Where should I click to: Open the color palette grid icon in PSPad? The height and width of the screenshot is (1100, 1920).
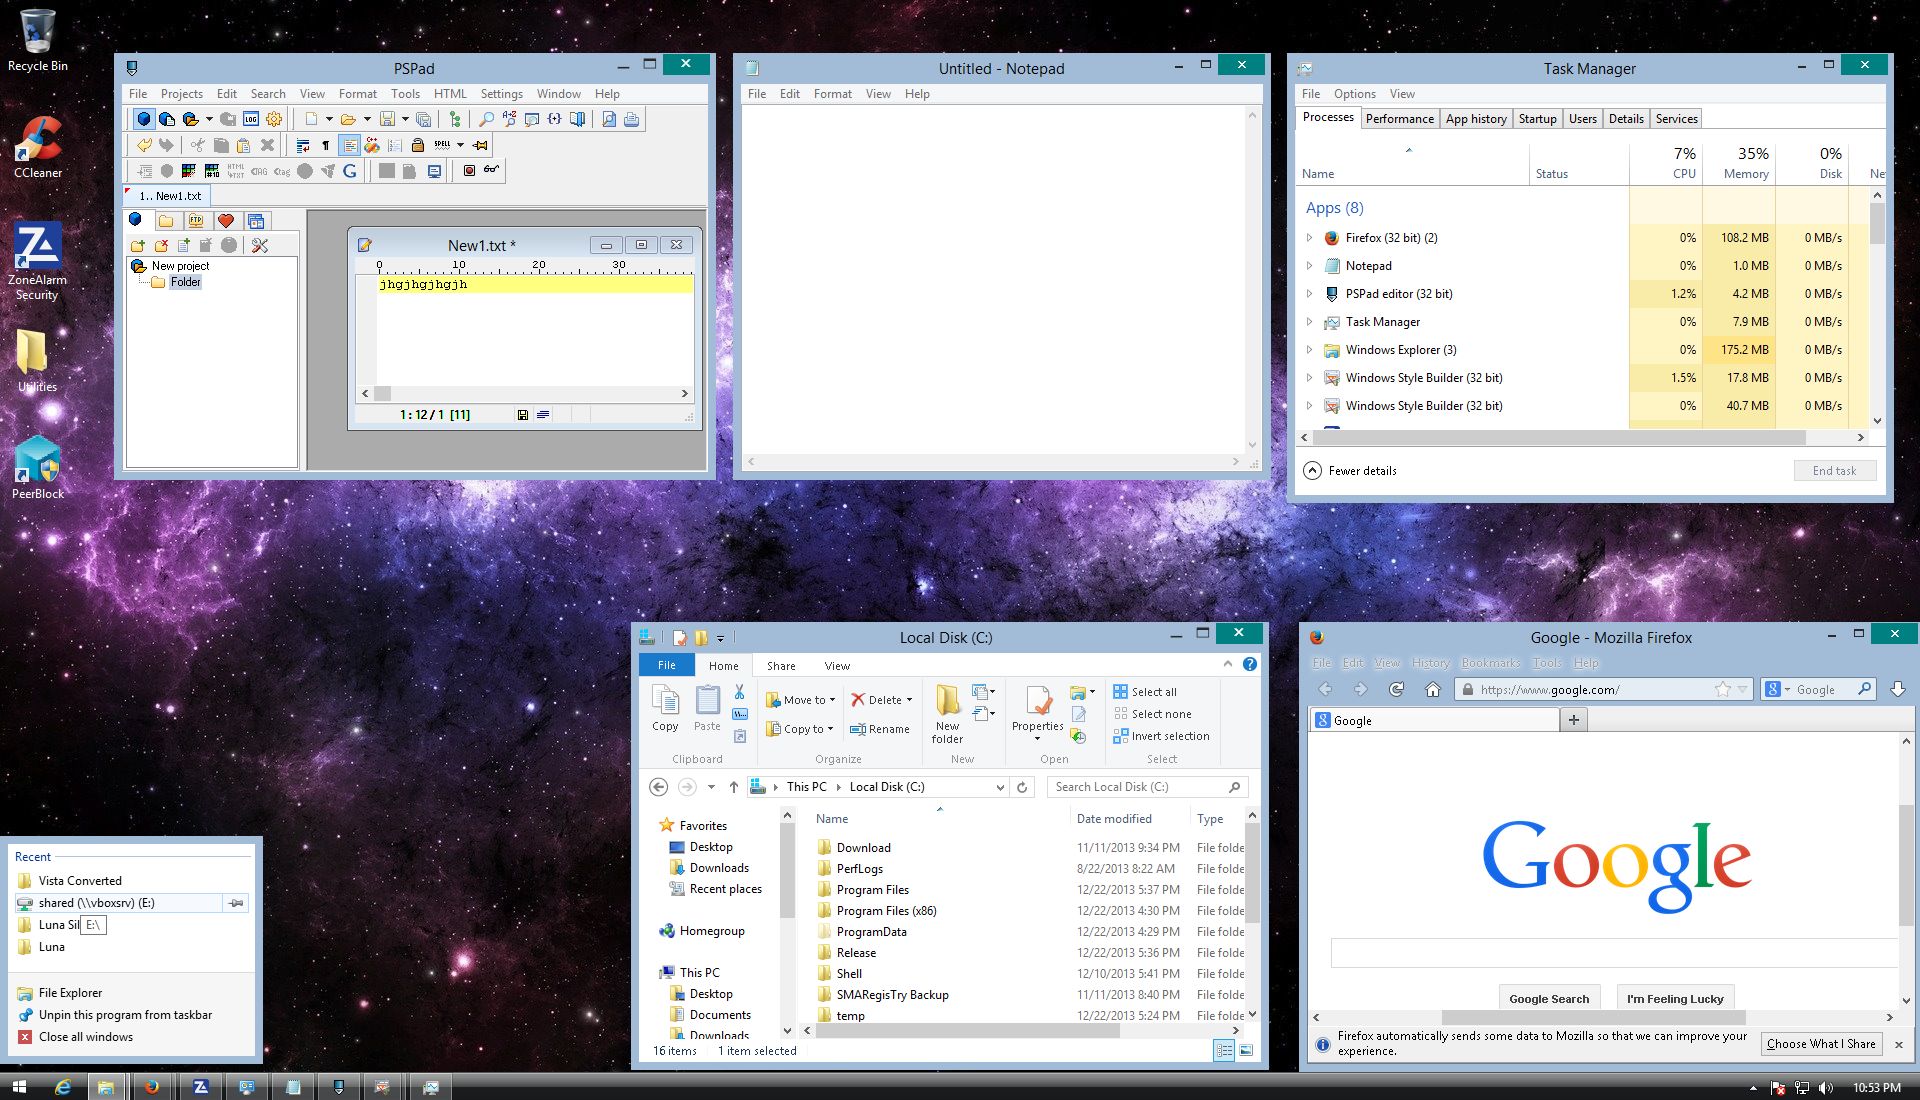tap(189, 171)
